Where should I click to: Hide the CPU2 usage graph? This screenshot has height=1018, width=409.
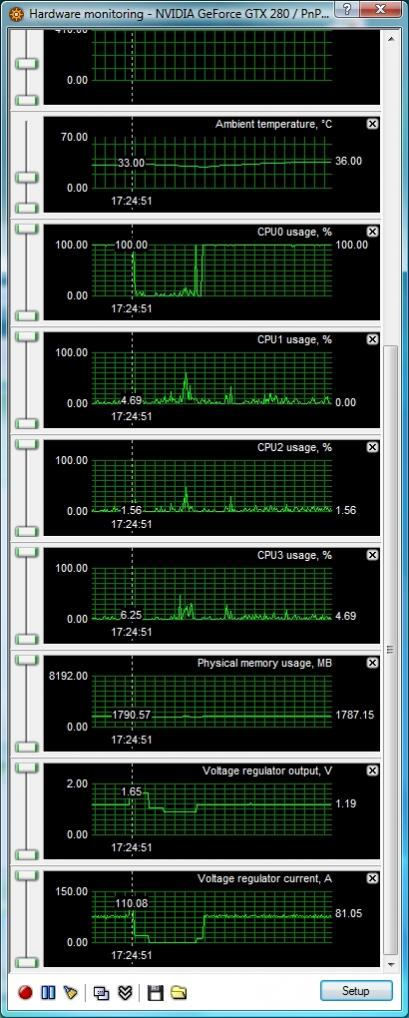[x=372, y=447]
